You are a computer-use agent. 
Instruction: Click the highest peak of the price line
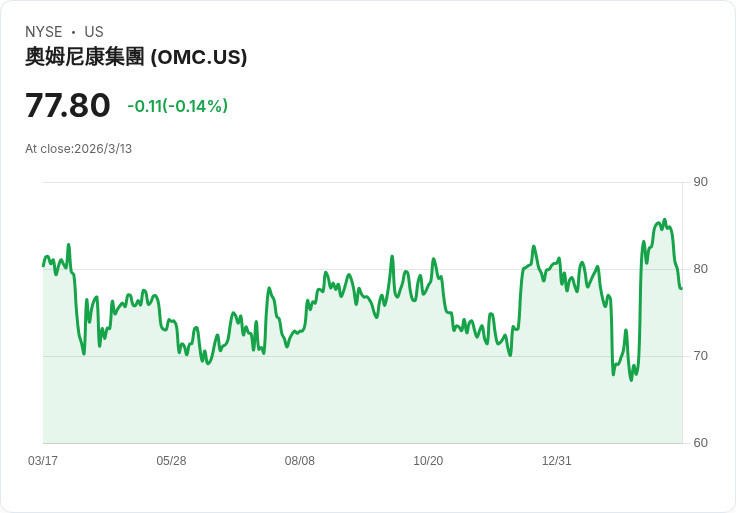click(x=664, y=220)
